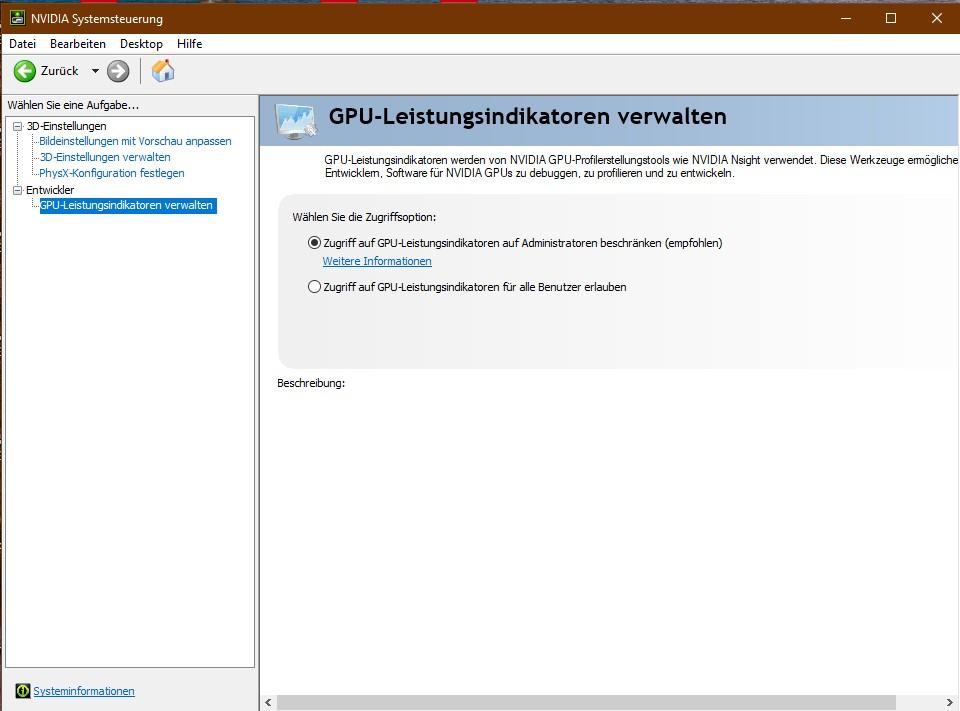This screenshot has width=960, height=711.
Task: Click the Entwickler category label
Action: click(50, 190)
